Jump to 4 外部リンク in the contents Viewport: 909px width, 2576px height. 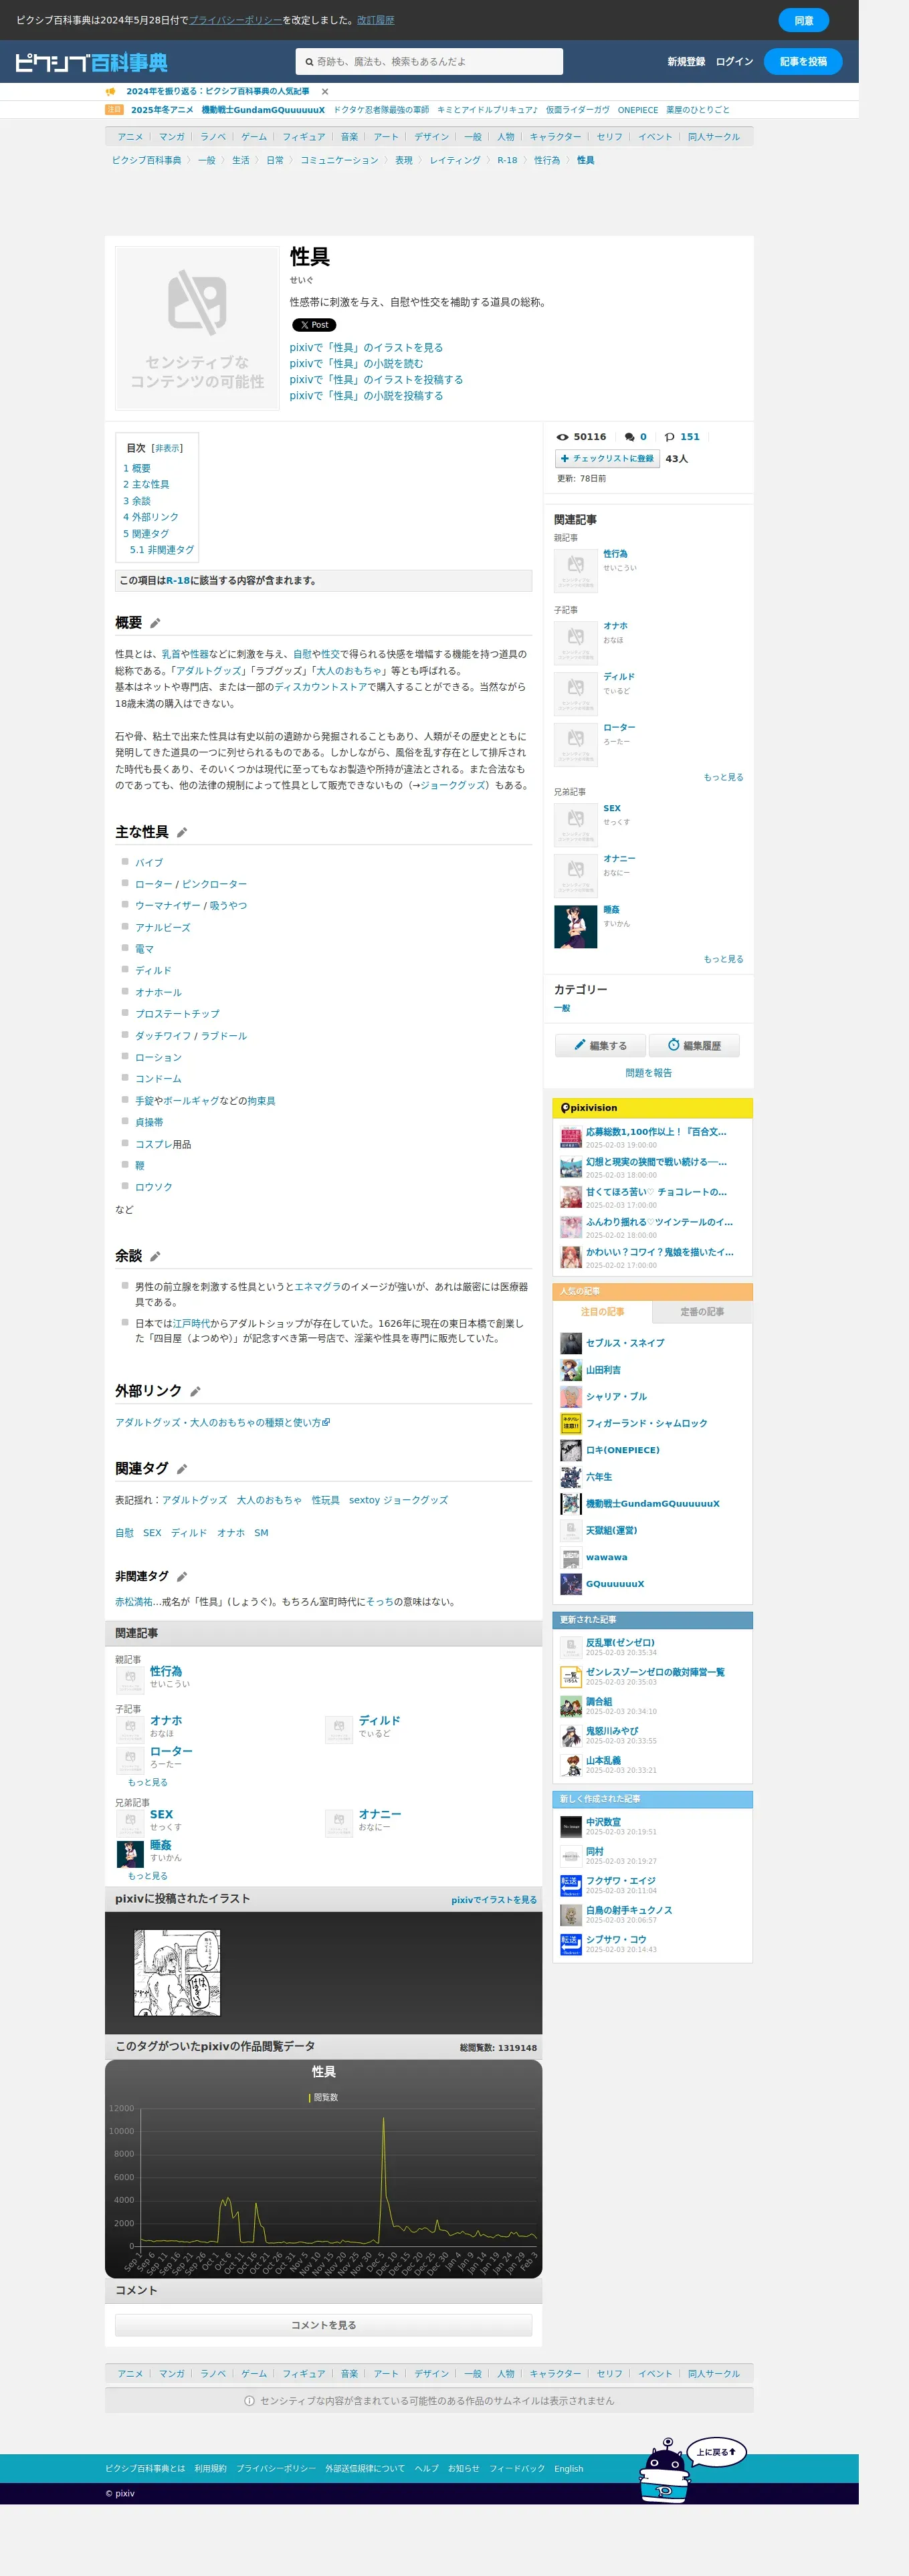[x=151, y=517]
